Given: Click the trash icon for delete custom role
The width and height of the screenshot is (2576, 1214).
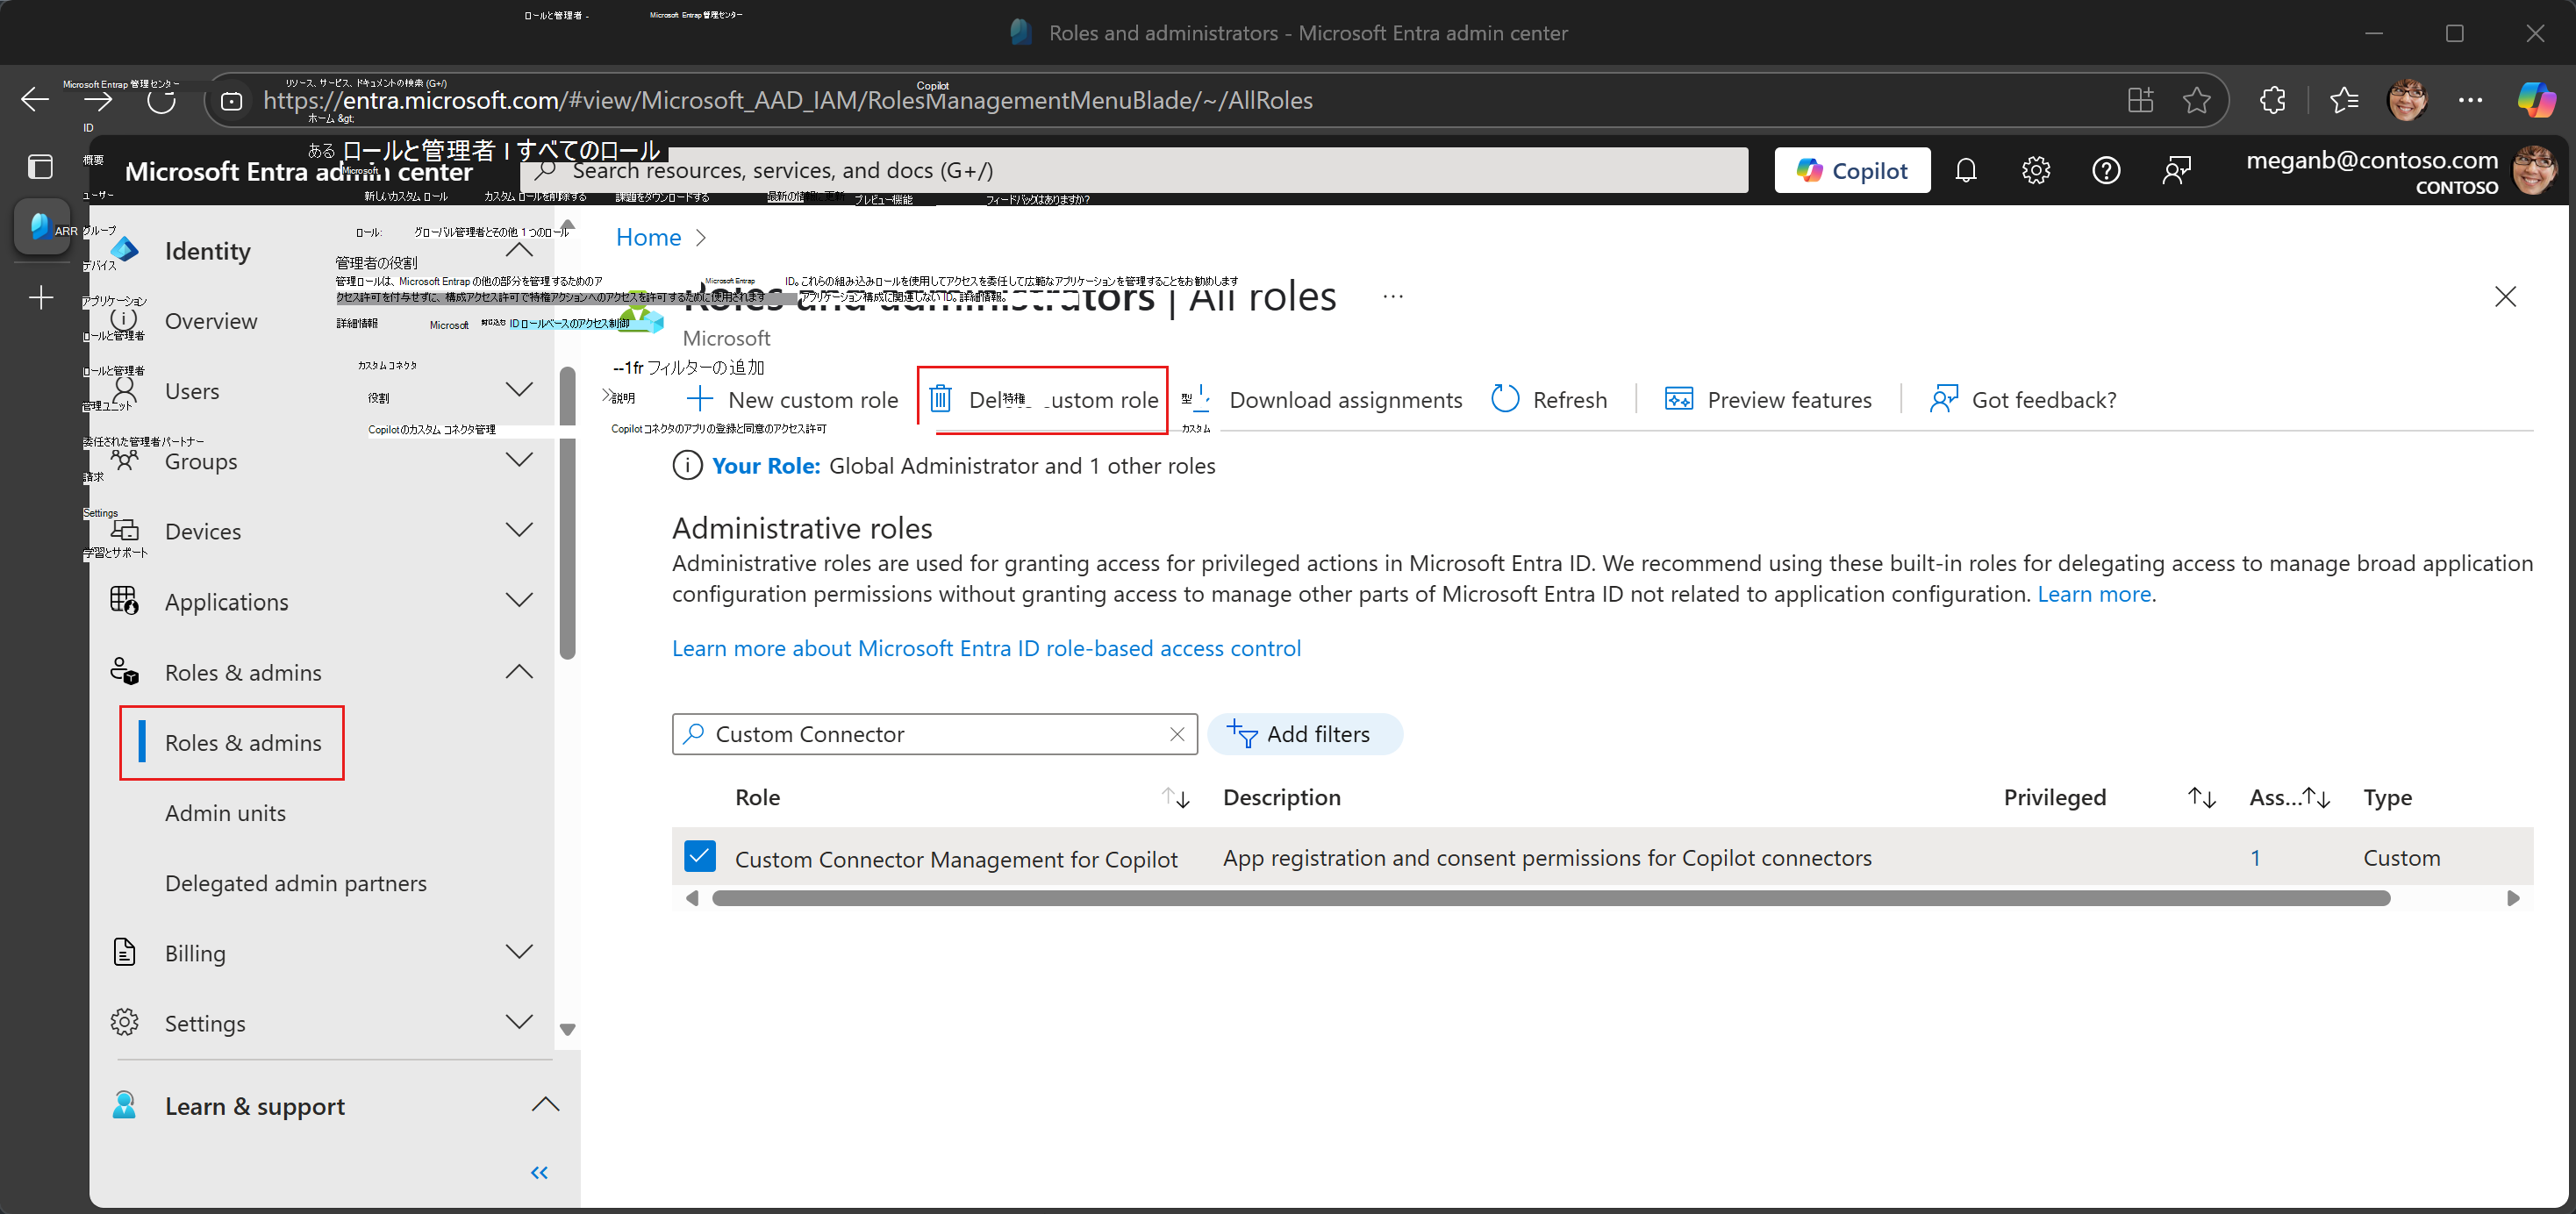Looking at the screenshot, I should tap(940, 399).
